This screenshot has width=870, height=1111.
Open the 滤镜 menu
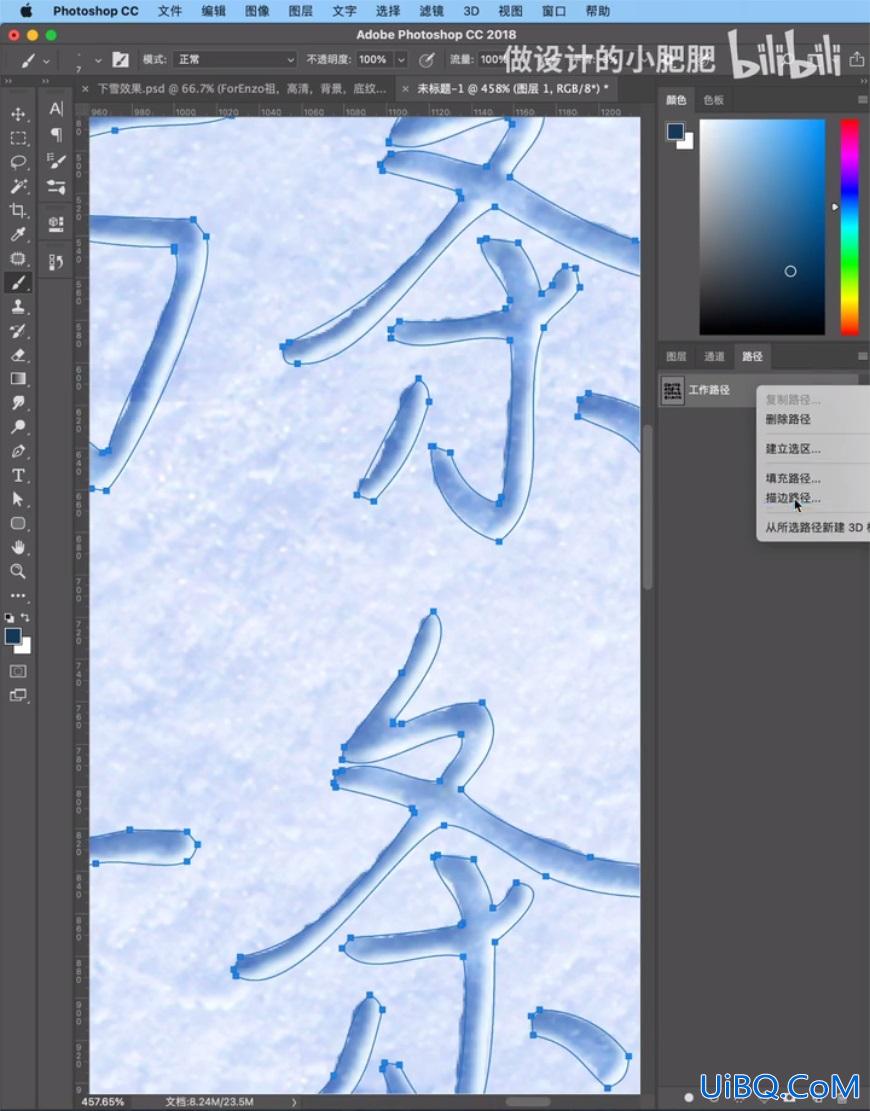[x=431, y=11]
